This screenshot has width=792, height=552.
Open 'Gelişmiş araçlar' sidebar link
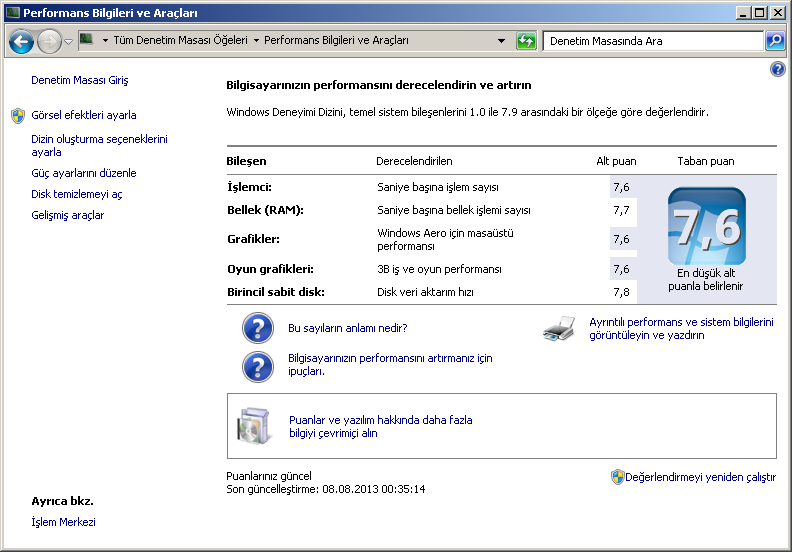coord(68,215)
